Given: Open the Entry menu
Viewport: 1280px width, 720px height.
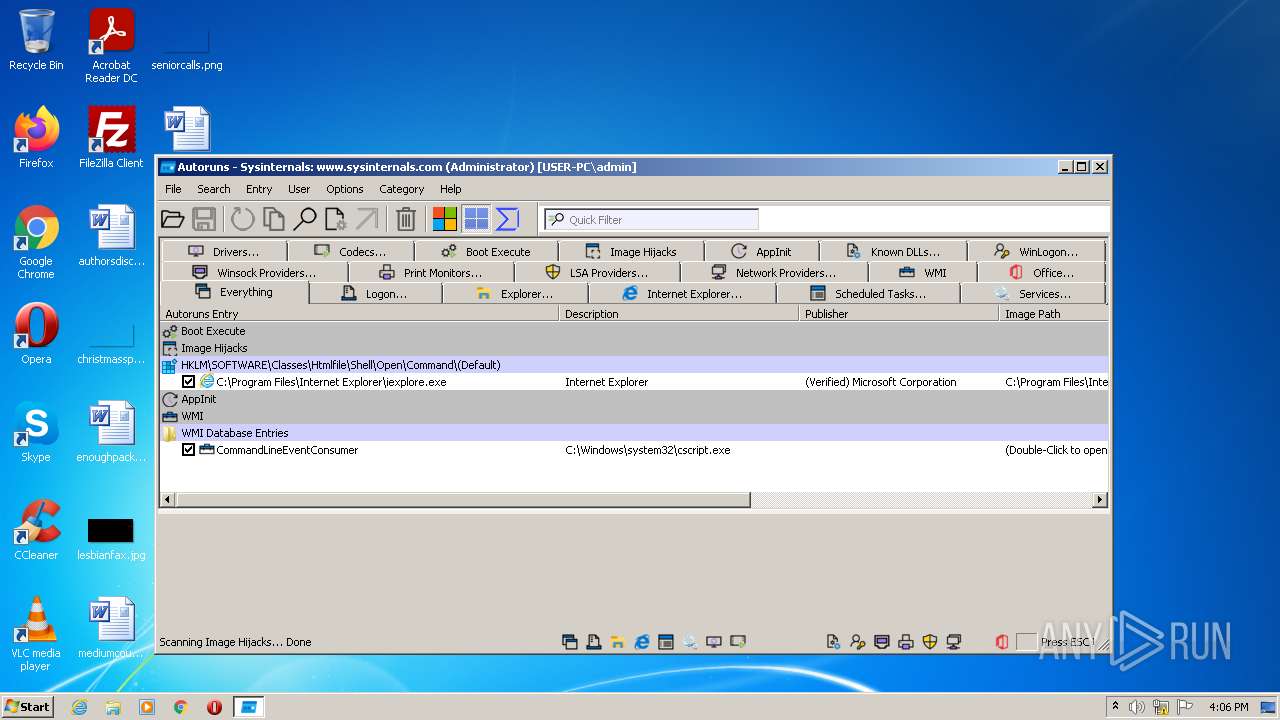Looking at the screenshot, I should (x=259, y=189).
